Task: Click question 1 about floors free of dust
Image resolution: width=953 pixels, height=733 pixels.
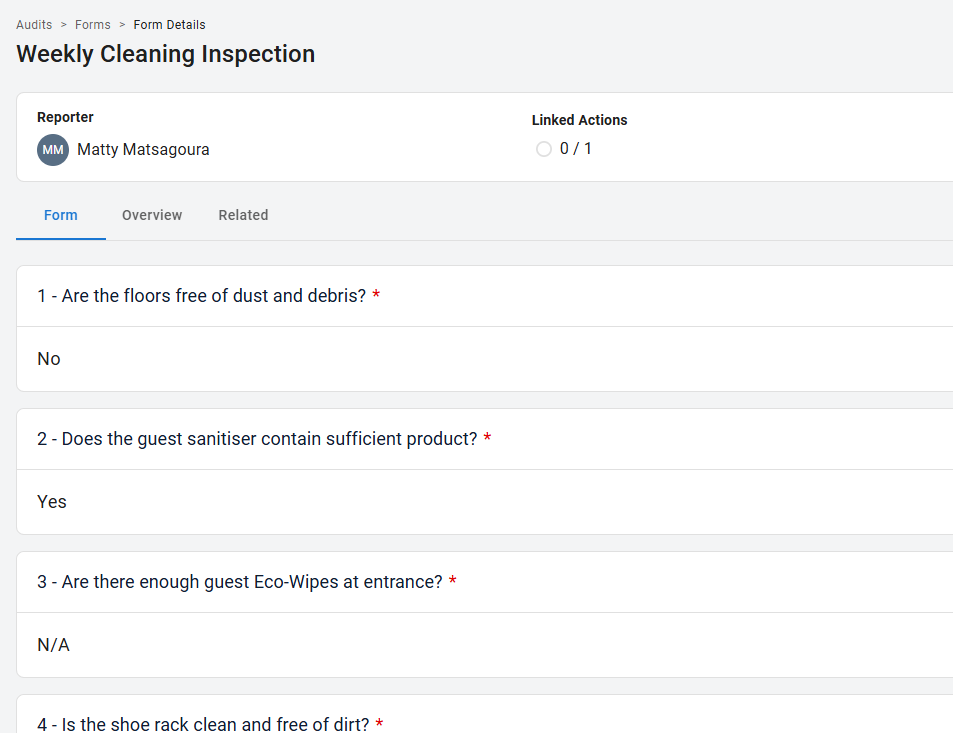Action: 202,296
